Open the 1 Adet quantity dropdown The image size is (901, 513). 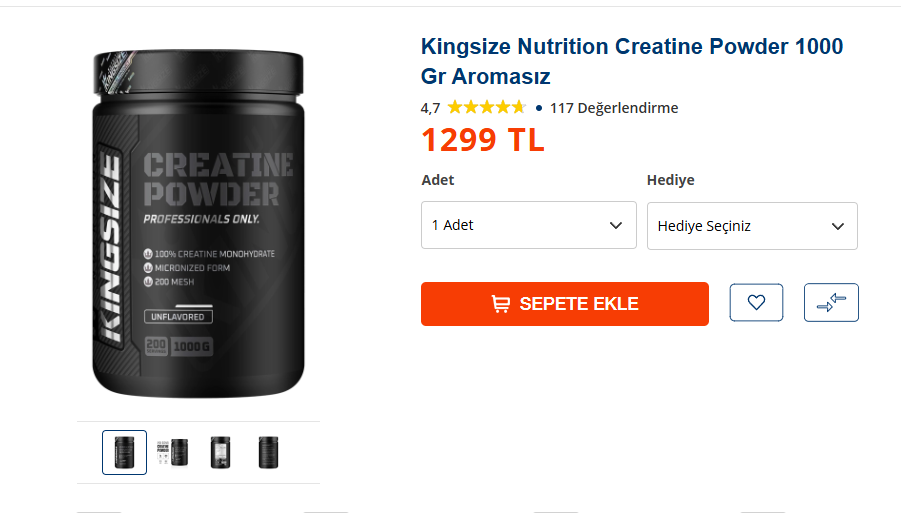[x=529, y=225]
